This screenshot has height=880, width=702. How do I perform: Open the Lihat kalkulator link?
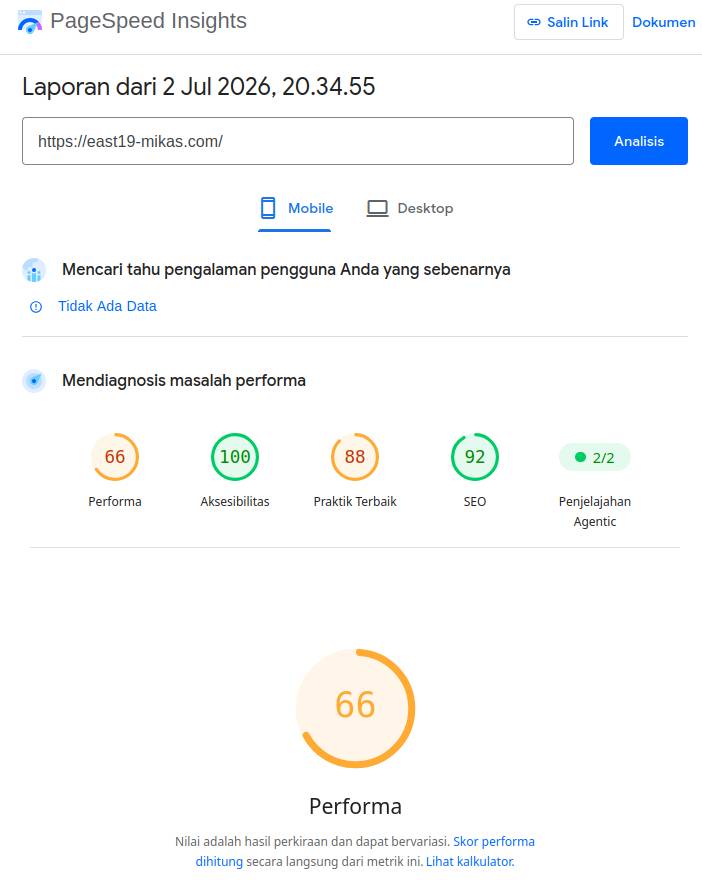[x=470, y=861]
